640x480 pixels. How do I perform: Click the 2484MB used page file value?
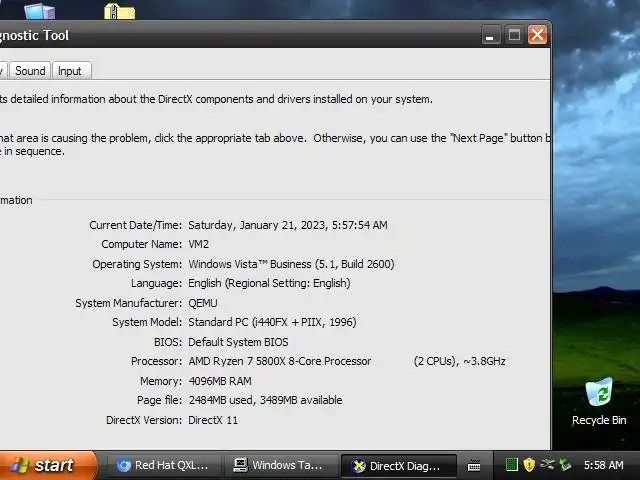265,400
